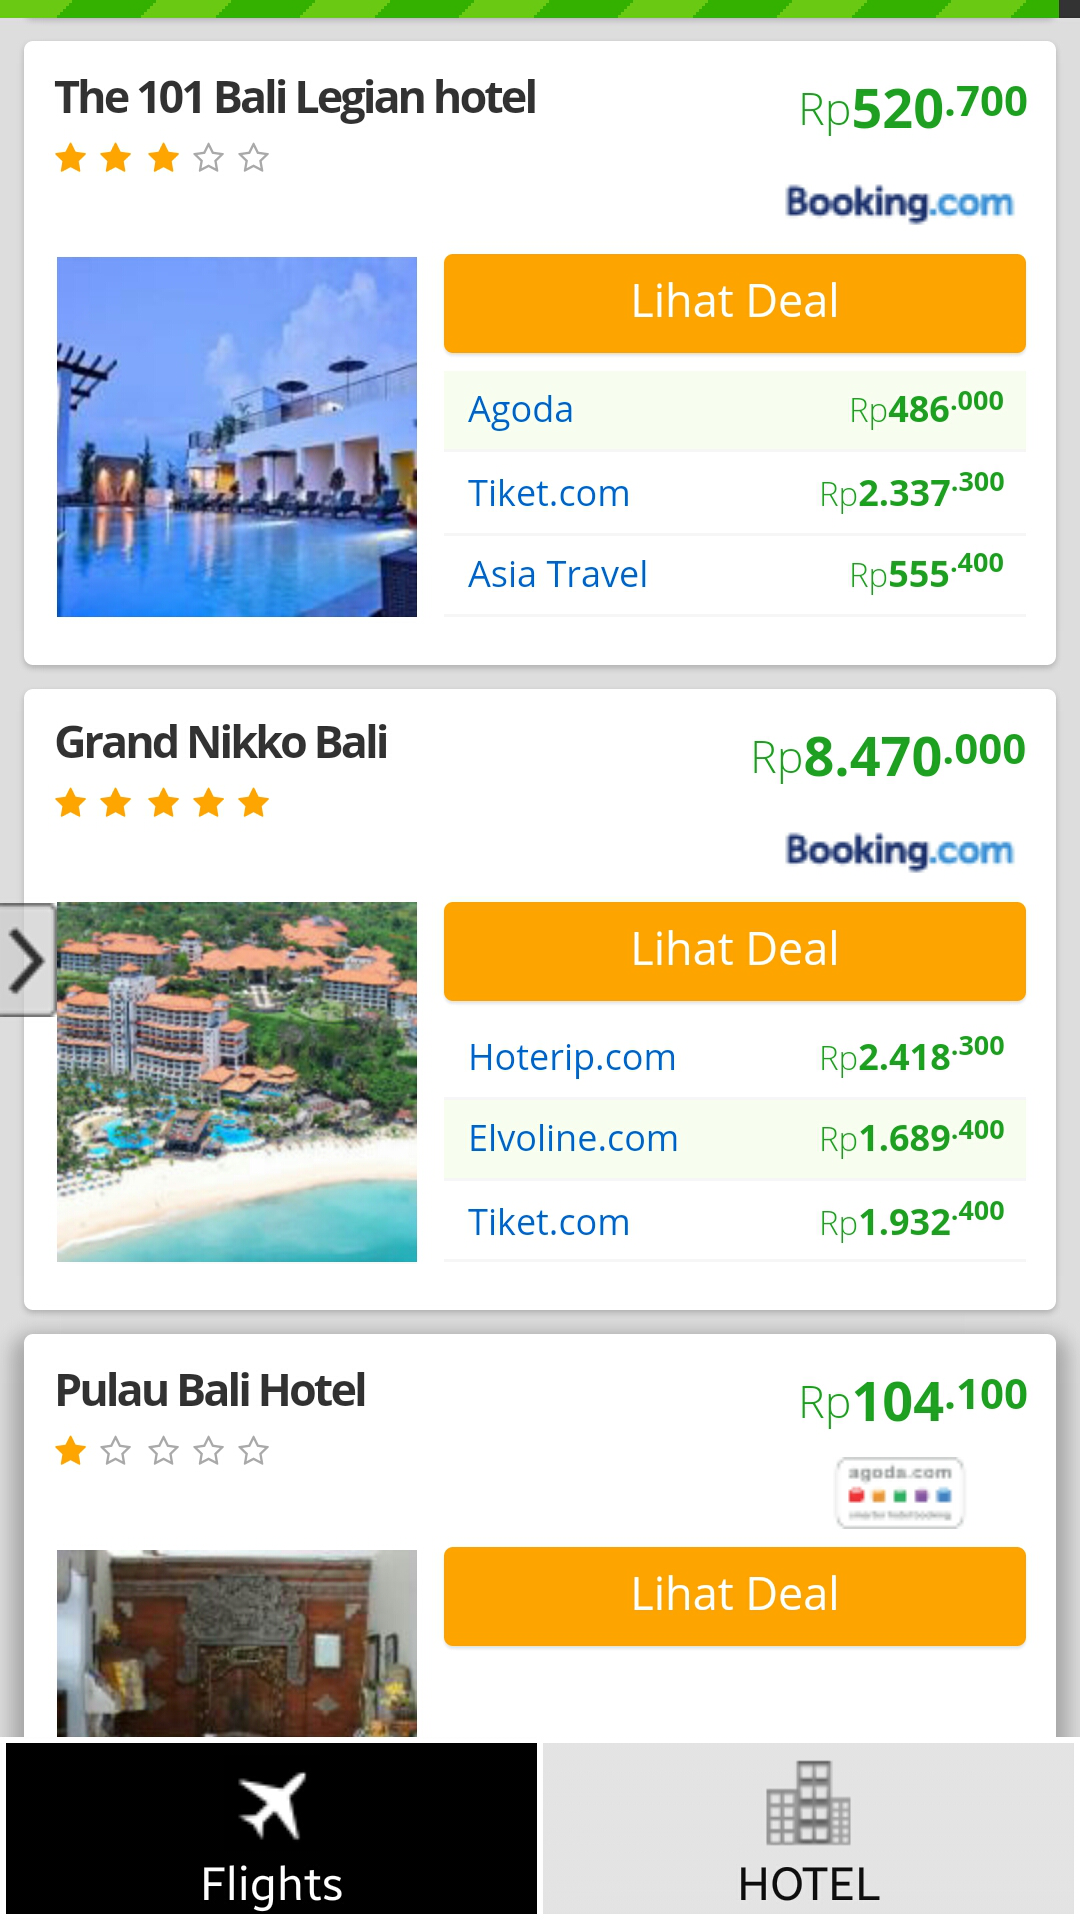
Task: Open Grand Nikko Bali aerial photo
Action: point(237,1082)
